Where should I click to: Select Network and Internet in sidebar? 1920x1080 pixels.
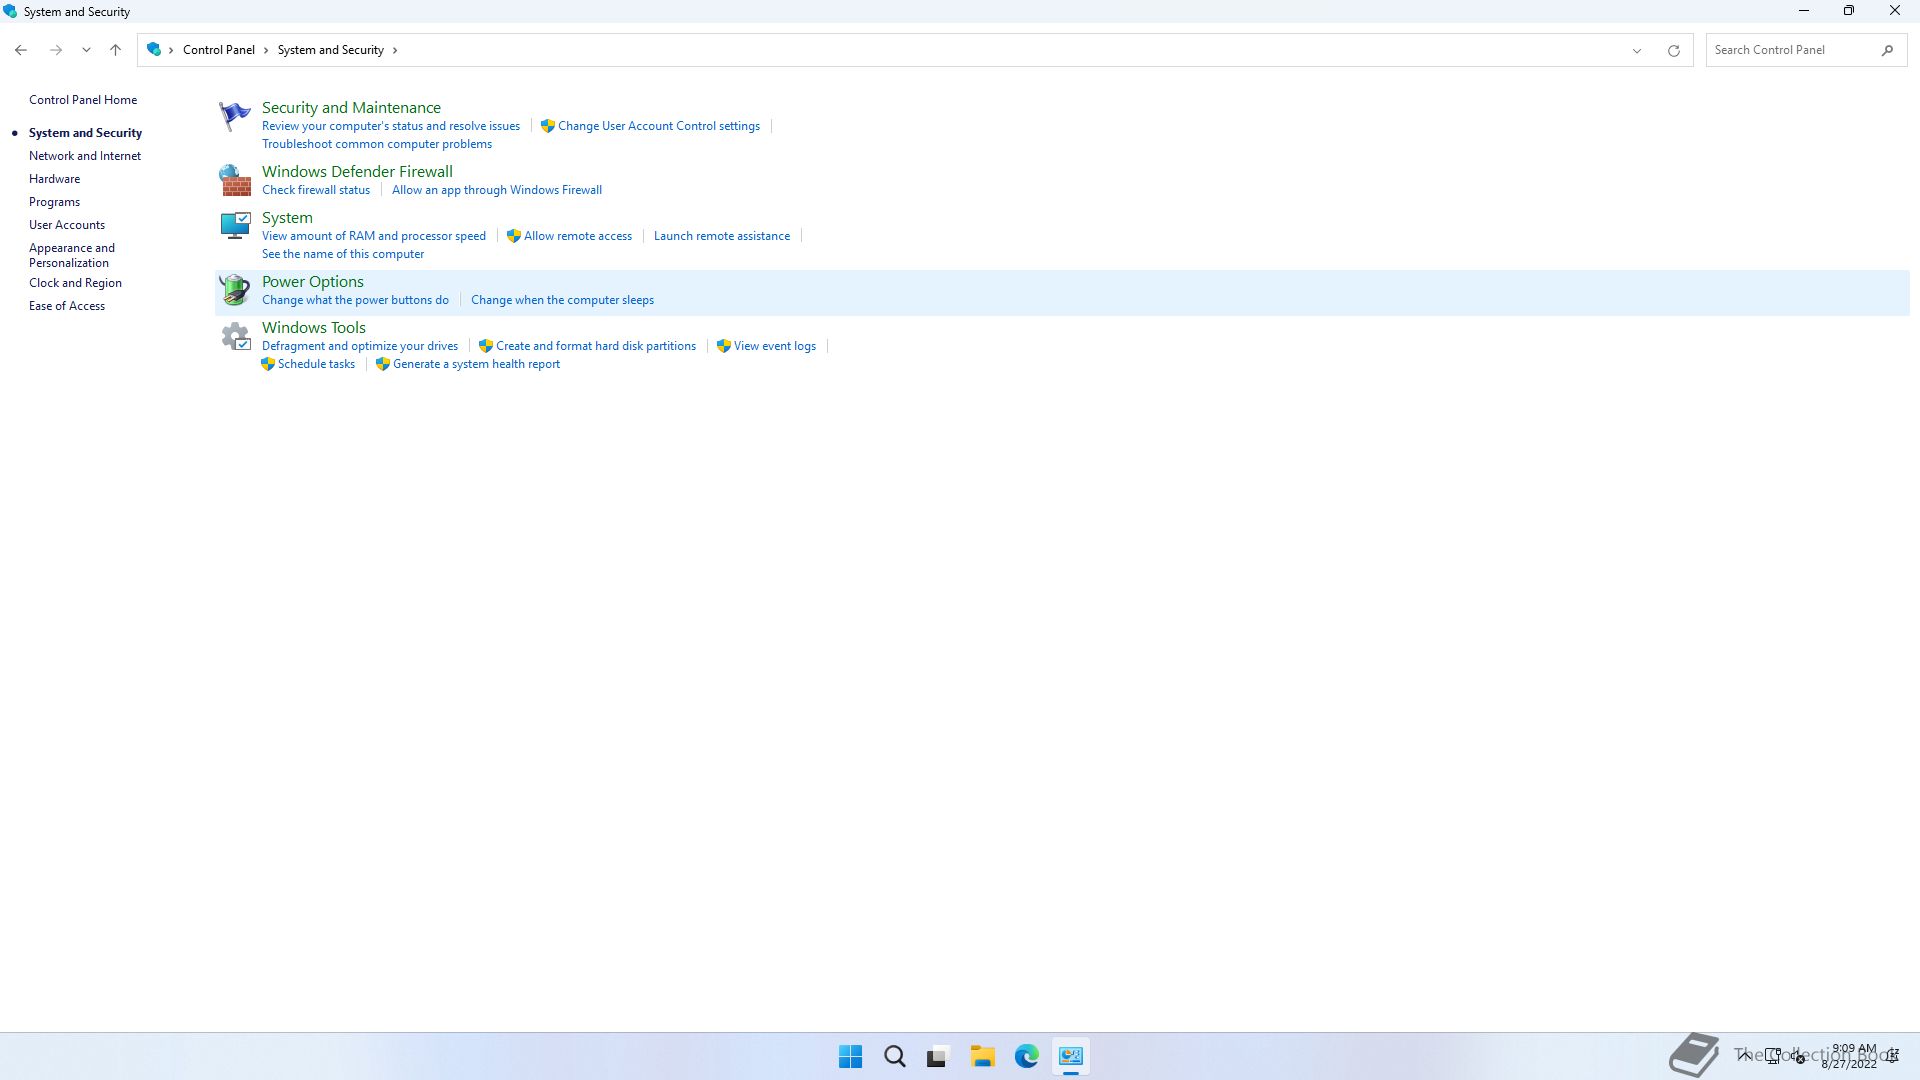pos(85,156)
